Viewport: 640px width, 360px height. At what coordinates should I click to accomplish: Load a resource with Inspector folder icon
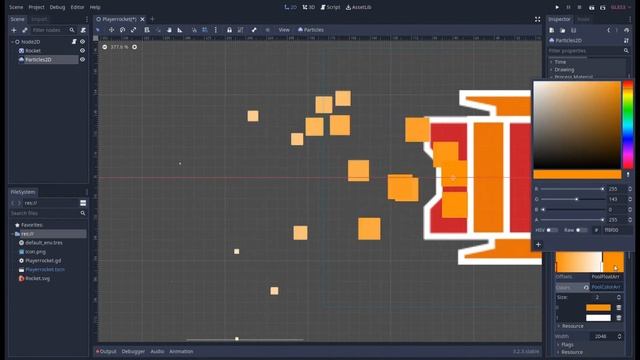point(562,30)
